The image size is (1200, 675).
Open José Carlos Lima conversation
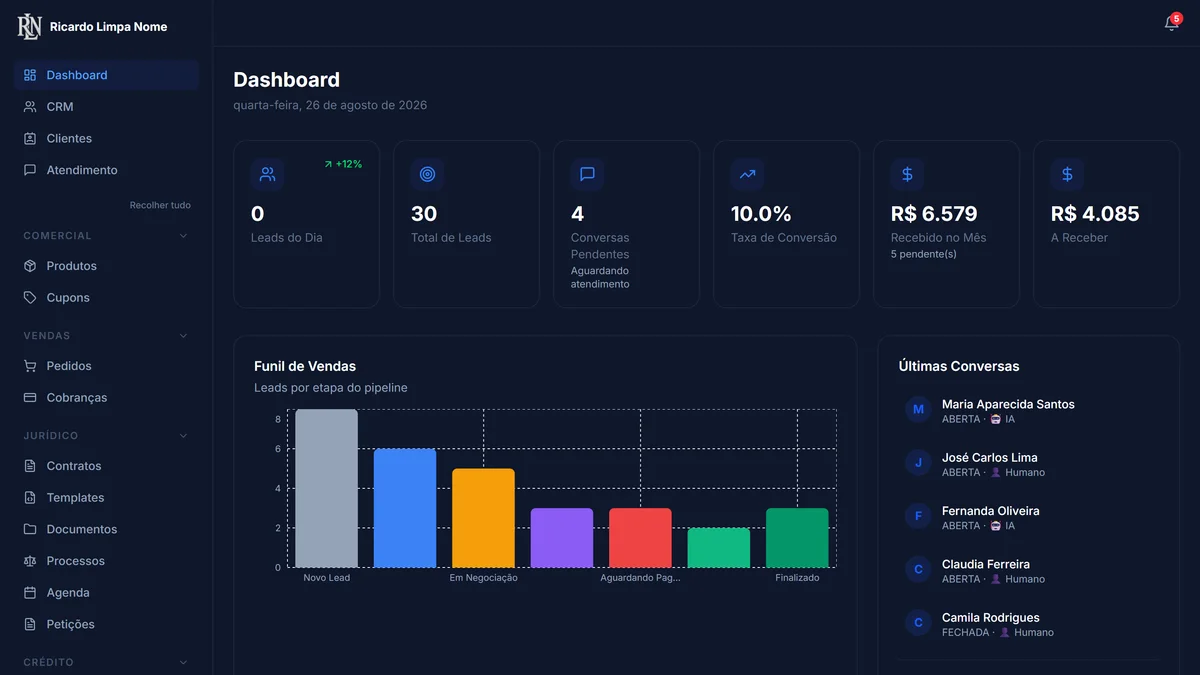(1028, 464)
